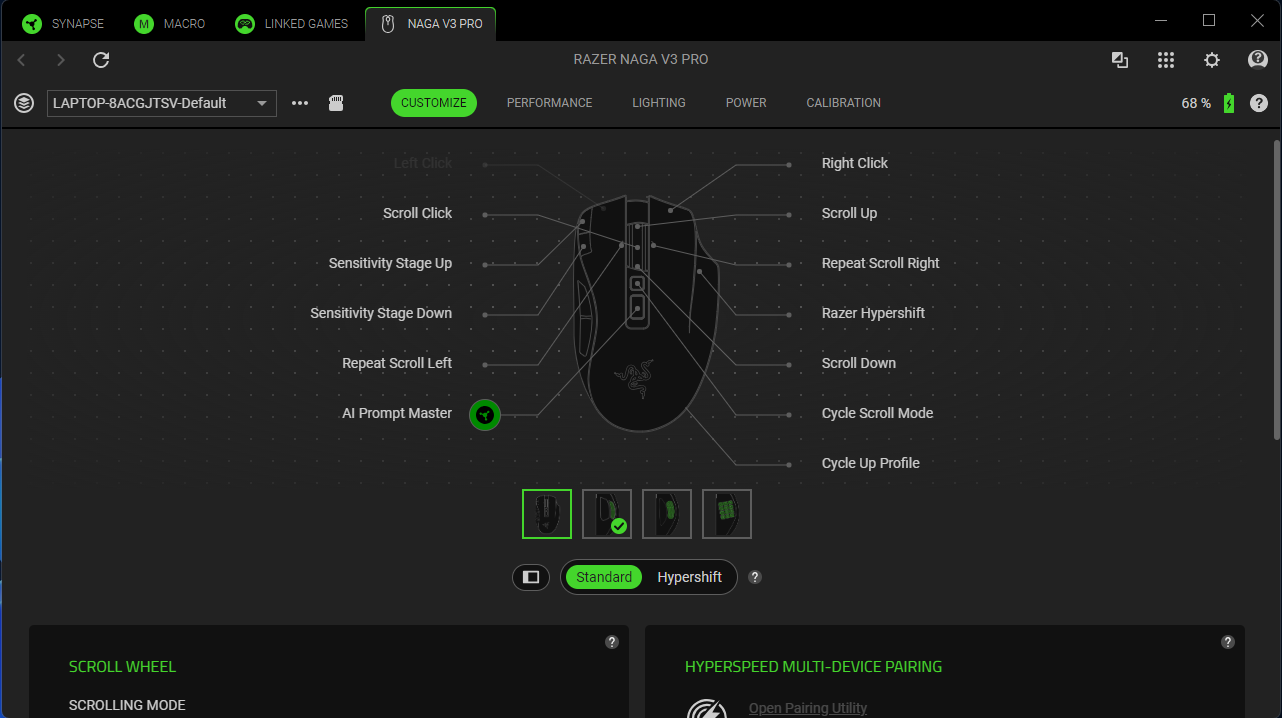Select Repeat Scroll Left assignment

point(397,363)
